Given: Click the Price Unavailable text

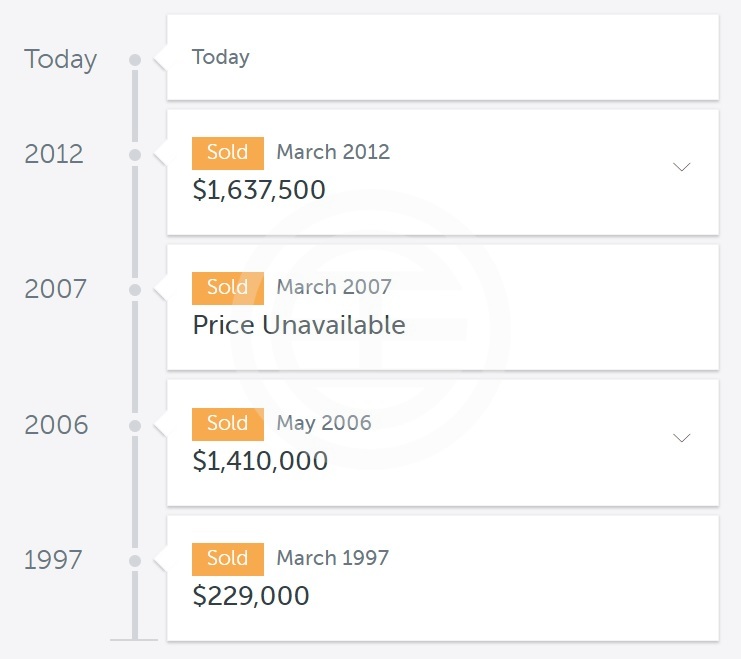Looking at the screenshot, I should pos(299,325).
